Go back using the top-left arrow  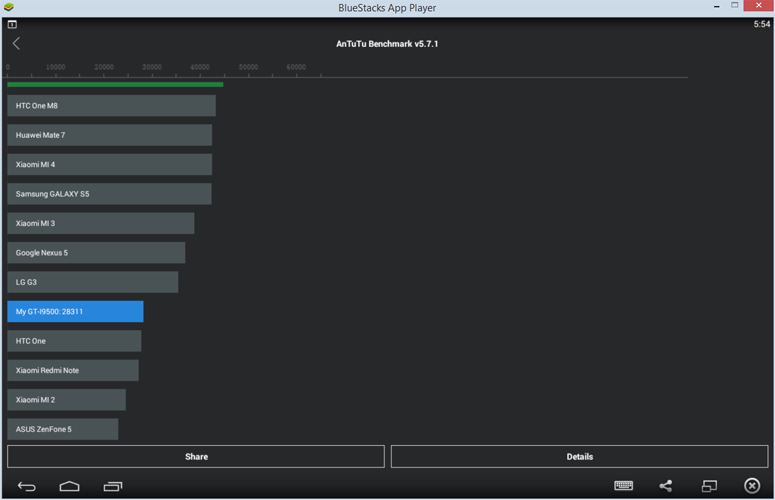[16, 43]
